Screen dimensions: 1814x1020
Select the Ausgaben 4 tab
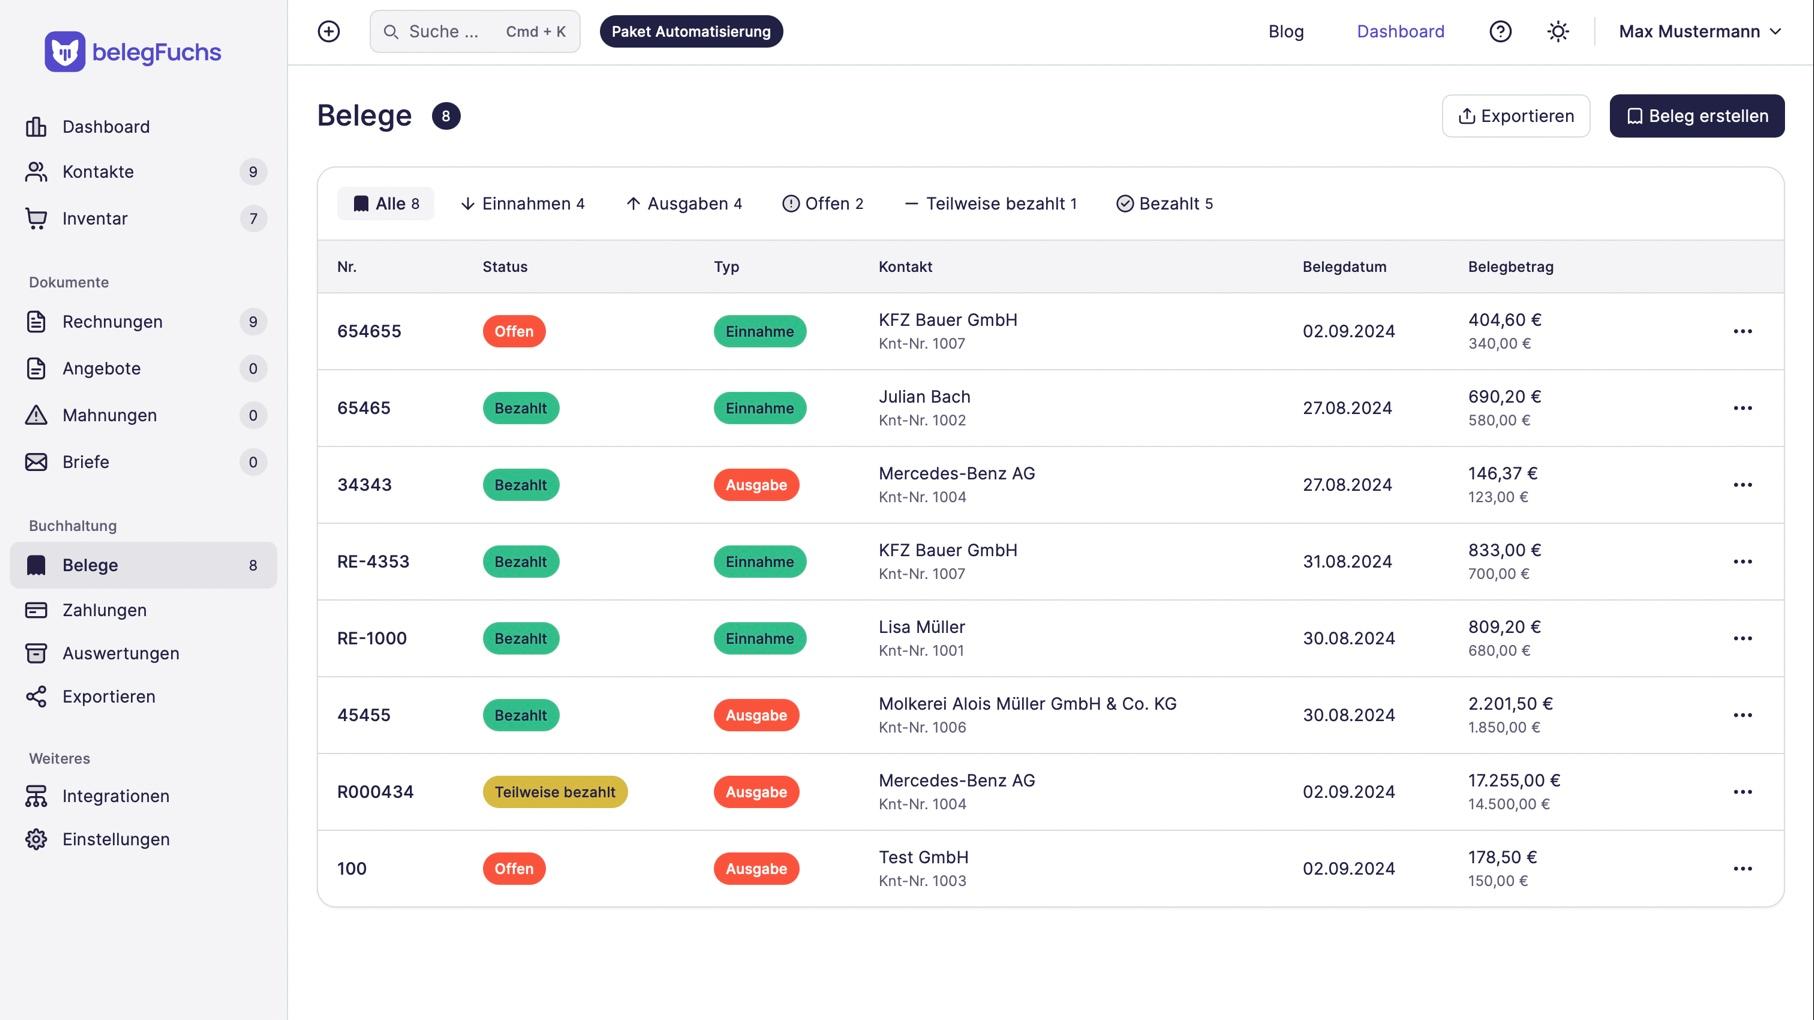(x=684, y=204)
